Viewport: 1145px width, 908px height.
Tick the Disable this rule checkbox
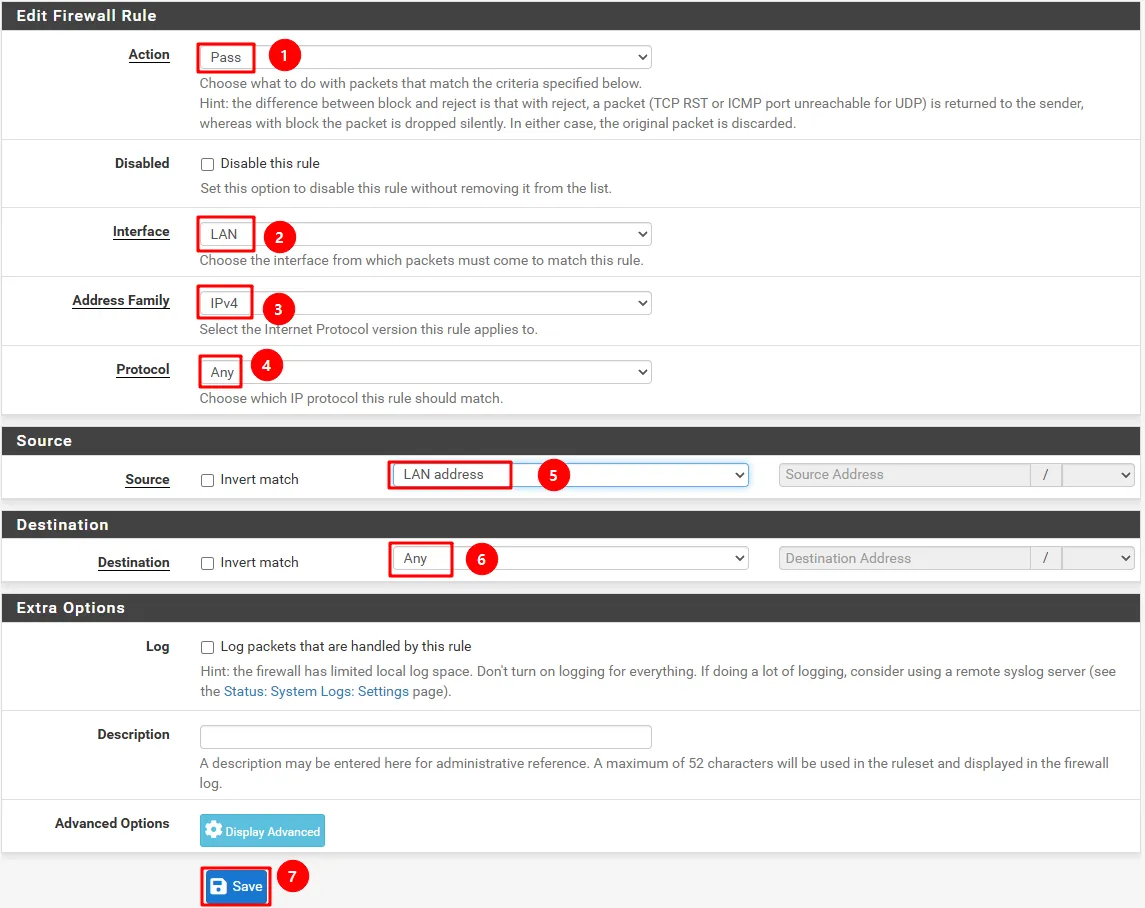pyautogui.click(x=207, y=164)
